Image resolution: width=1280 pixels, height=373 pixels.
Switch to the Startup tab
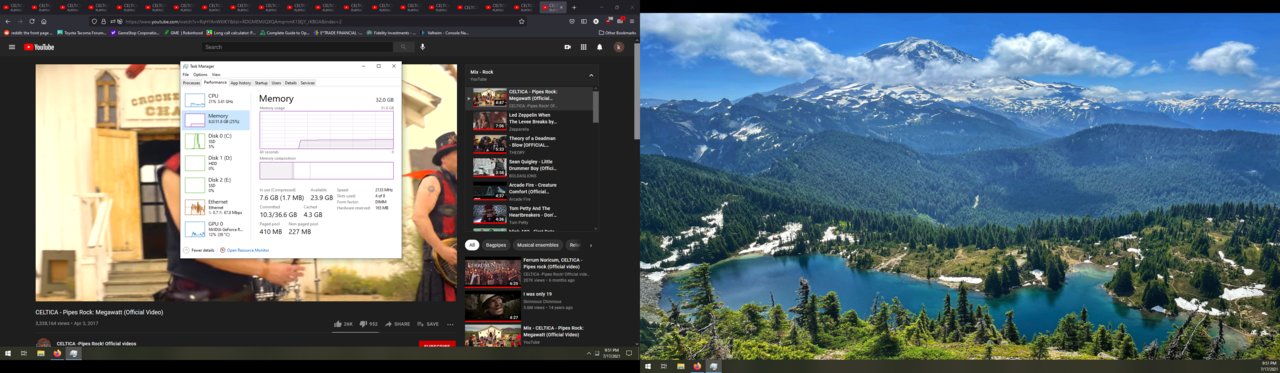tap(261, 83)
